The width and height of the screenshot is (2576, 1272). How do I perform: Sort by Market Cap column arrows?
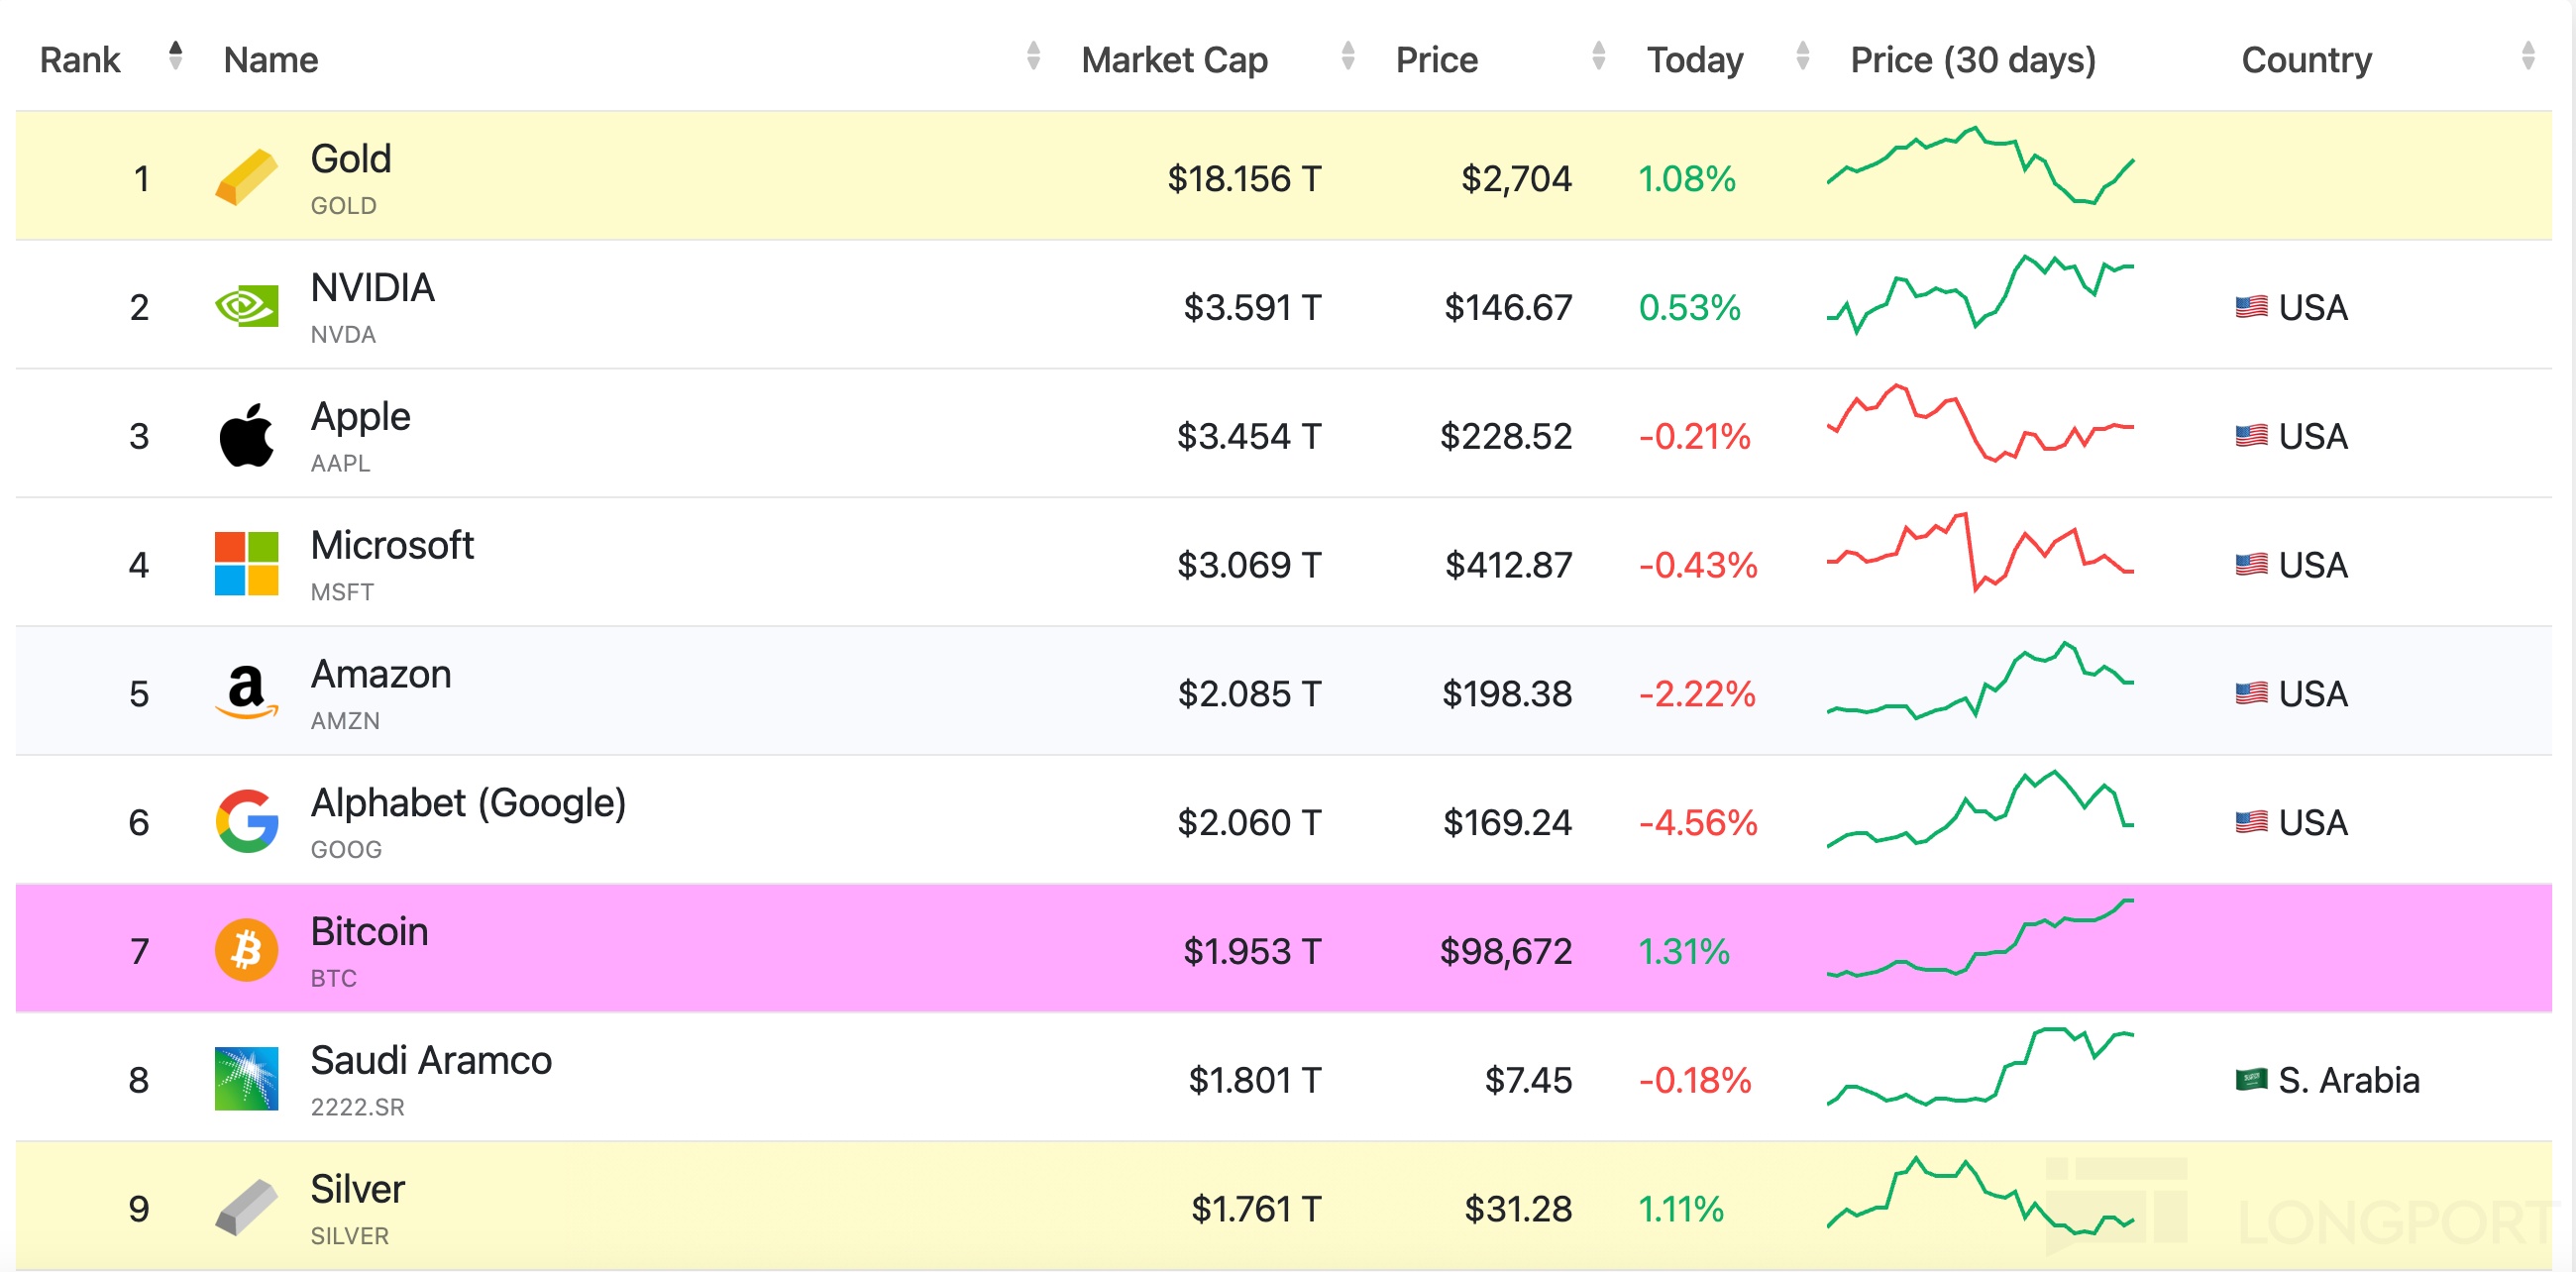(1347, 56)
